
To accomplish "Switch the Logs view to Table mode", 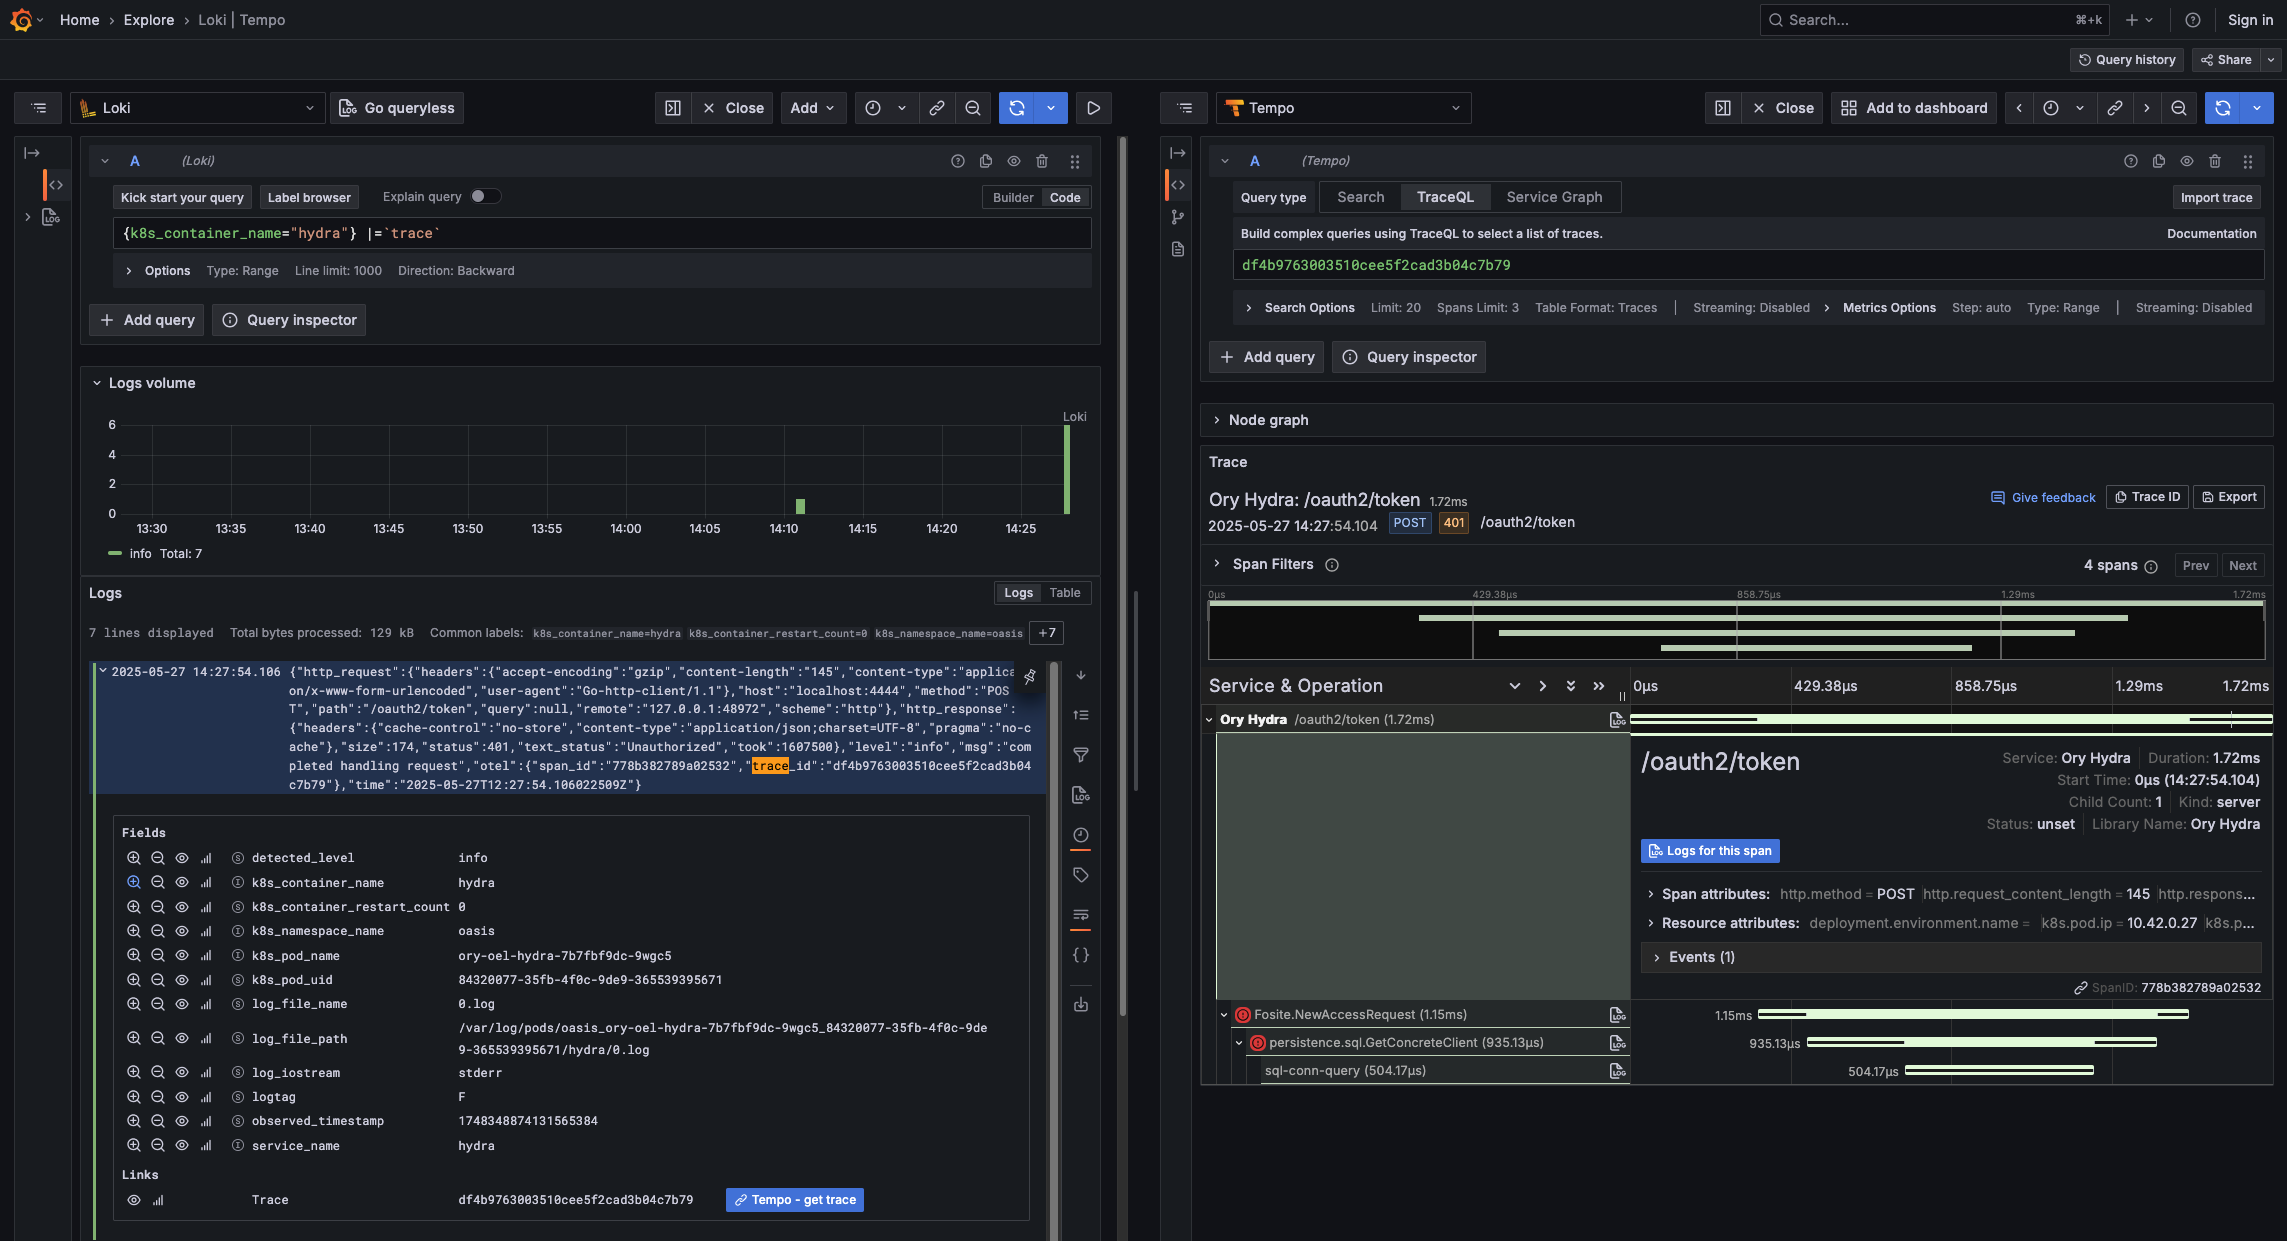I will pos(1065,592).
